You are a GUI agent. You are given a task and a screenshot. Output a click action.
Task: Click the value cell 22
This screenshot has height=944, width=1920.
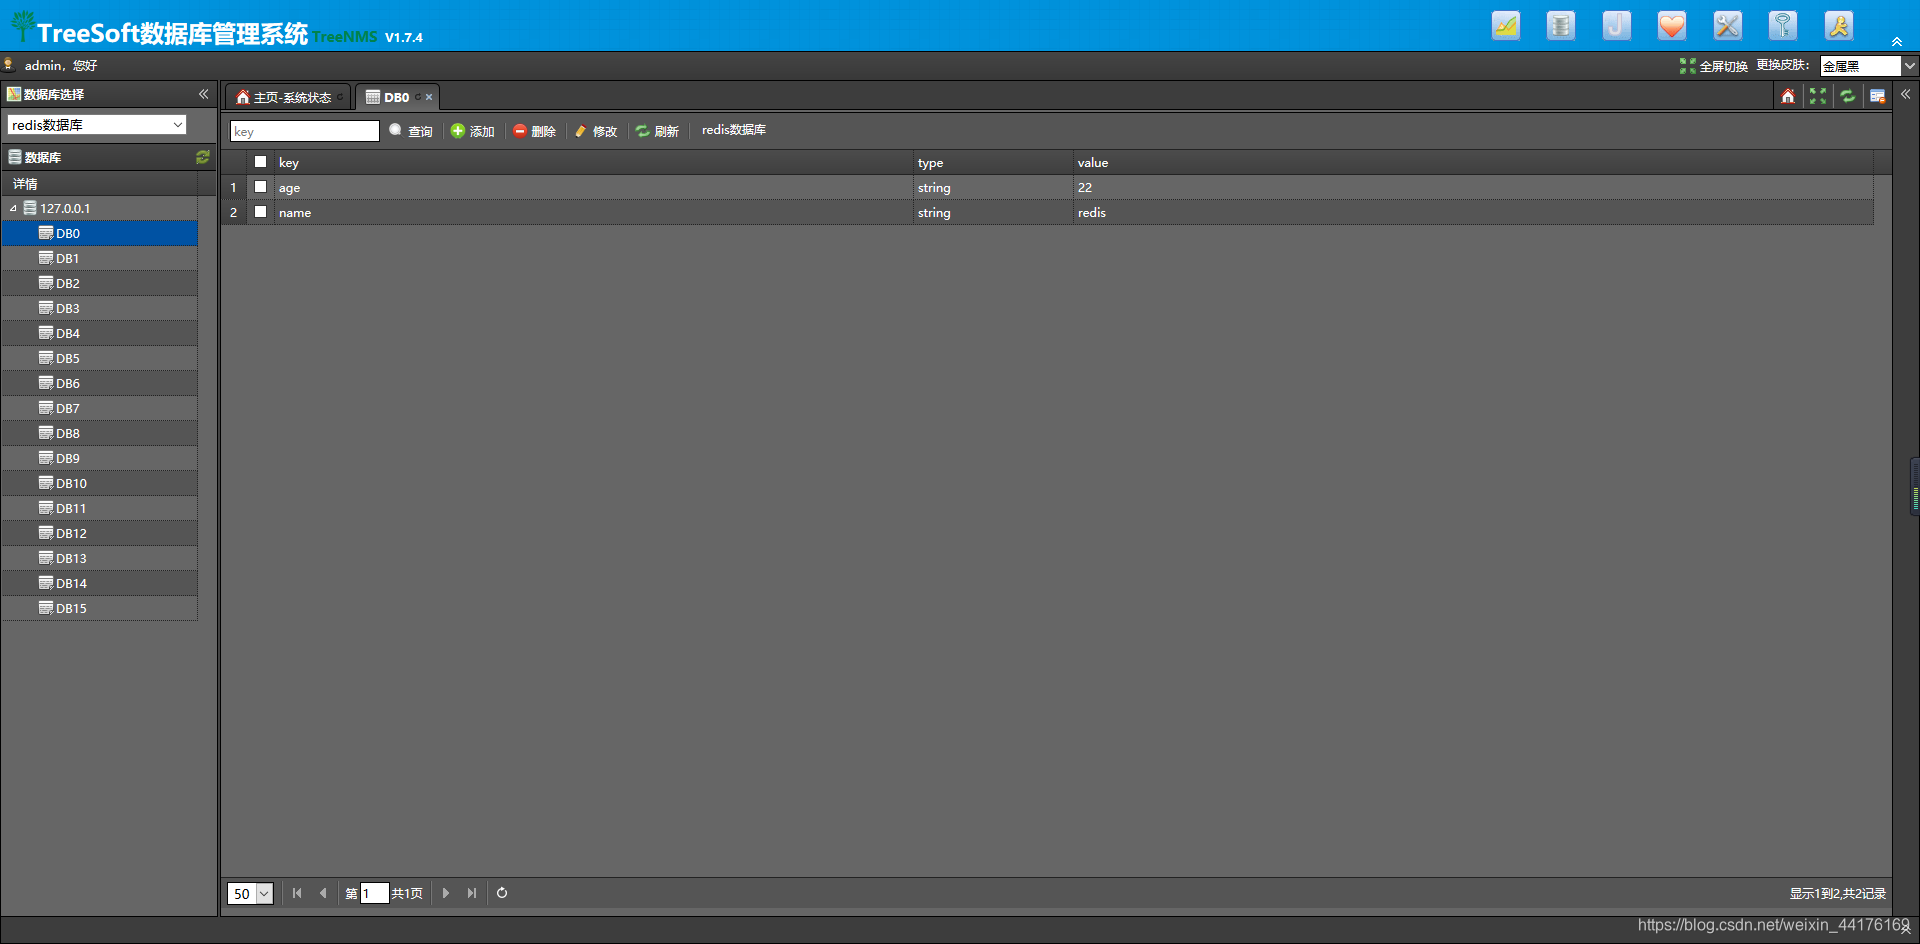(x=1473, y=187)
